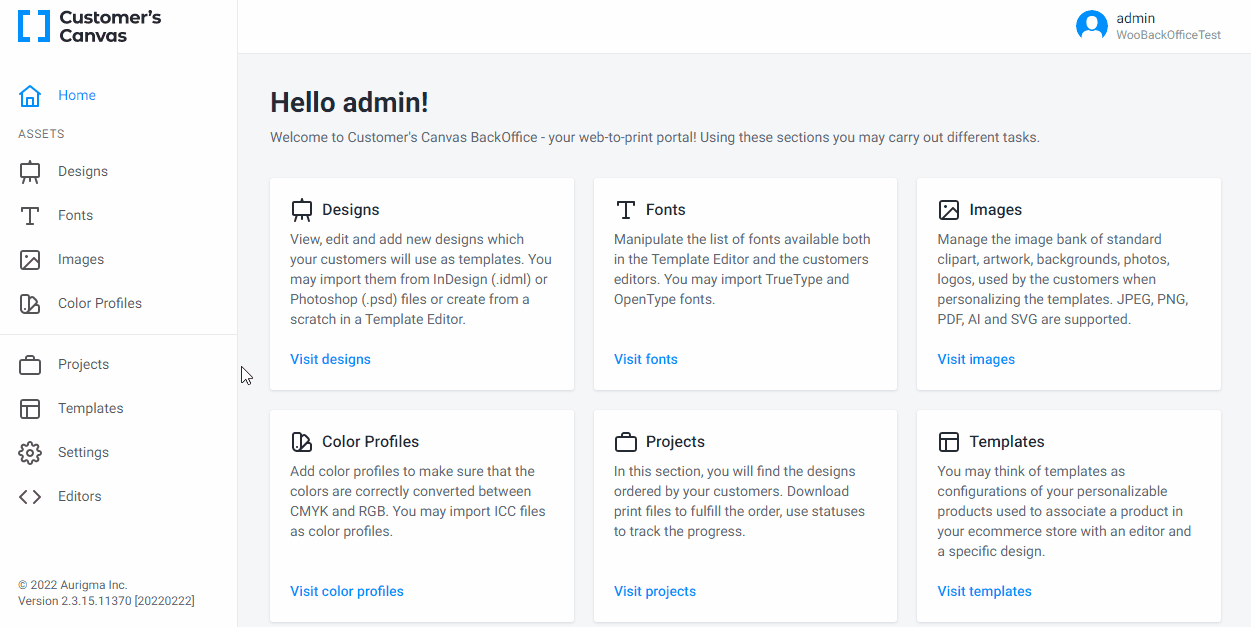Click the Customer's Canvas logo bracket icon
This screenshot has width=1251, height=627.
33,26
